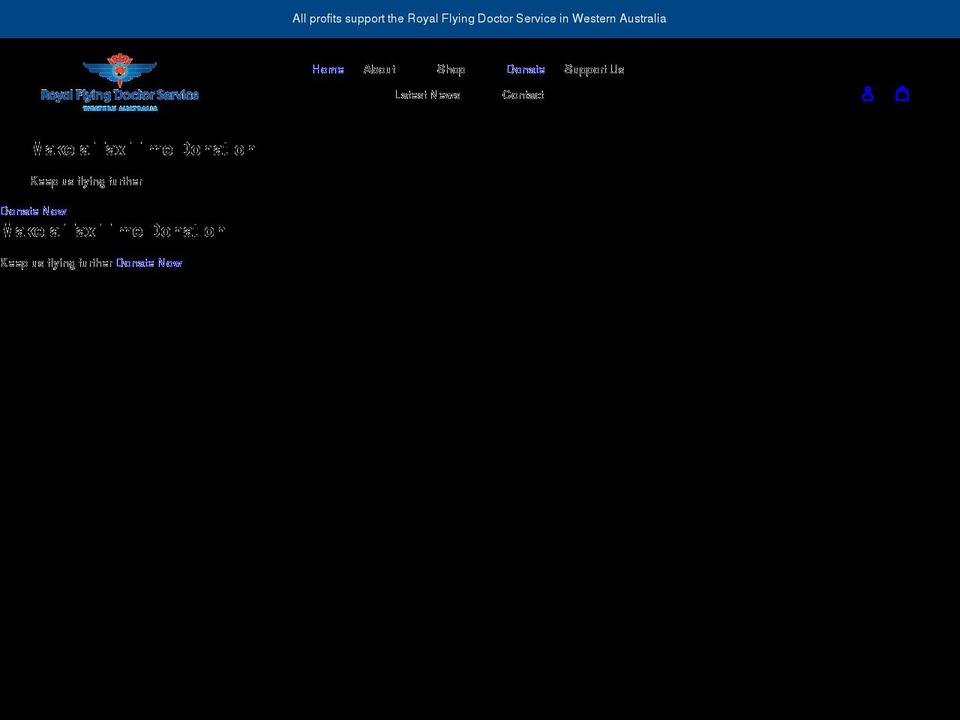Open the Latest News menu
This screenshot has width=960, height=720.
point(427,95)
